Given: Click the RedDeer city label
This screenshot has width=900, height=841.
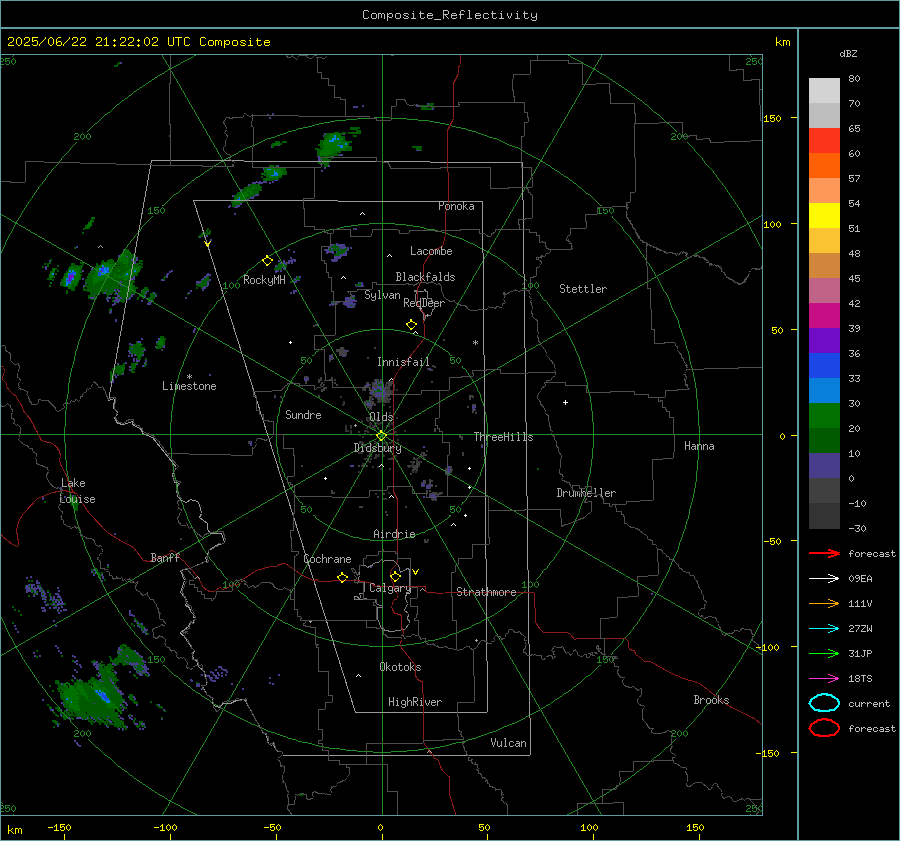Looking at the screenshot, I should coord(424,303).
